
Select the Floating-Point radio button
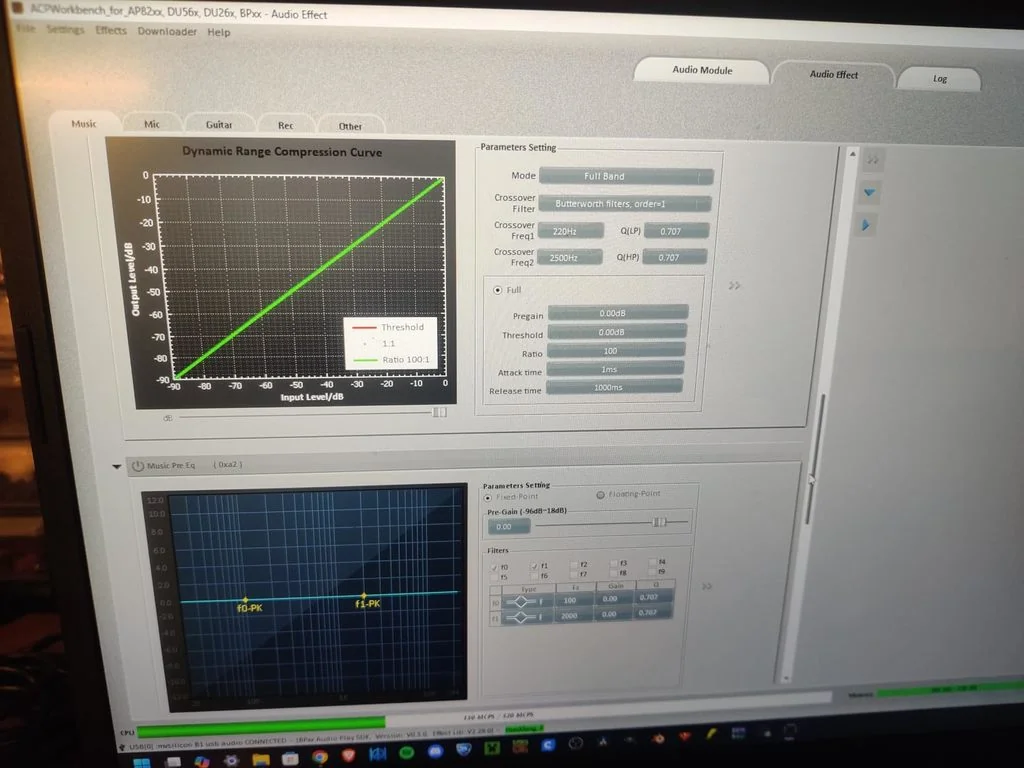601,495
